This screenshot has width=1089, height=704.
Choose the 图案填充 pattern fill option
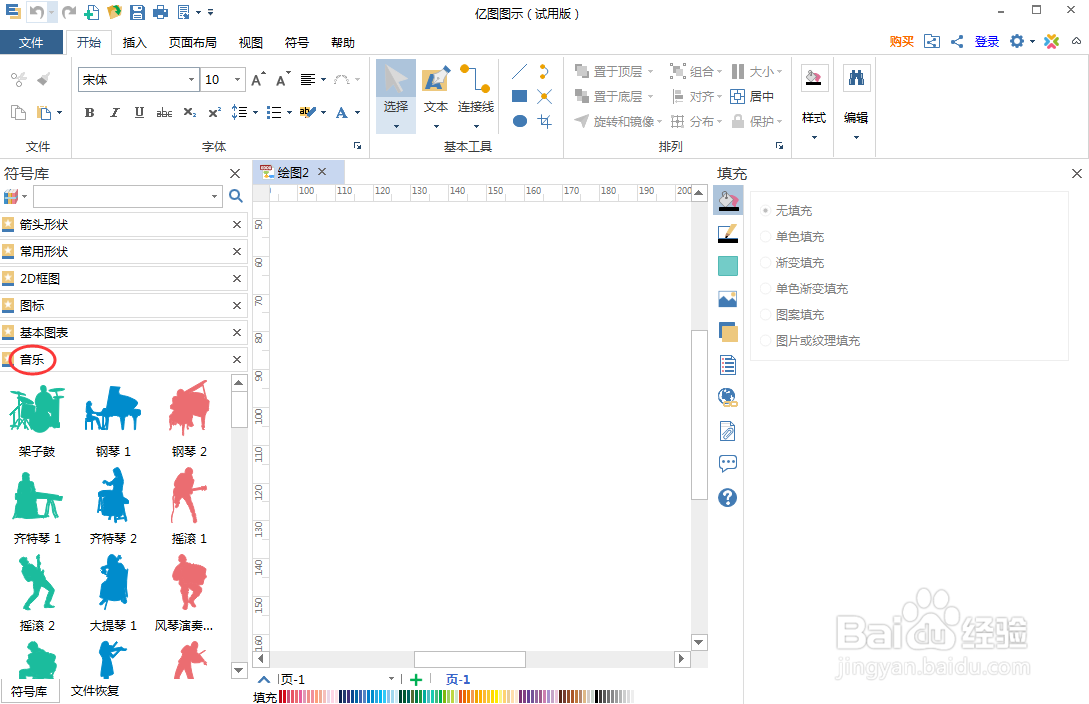(x=766, y=314)
